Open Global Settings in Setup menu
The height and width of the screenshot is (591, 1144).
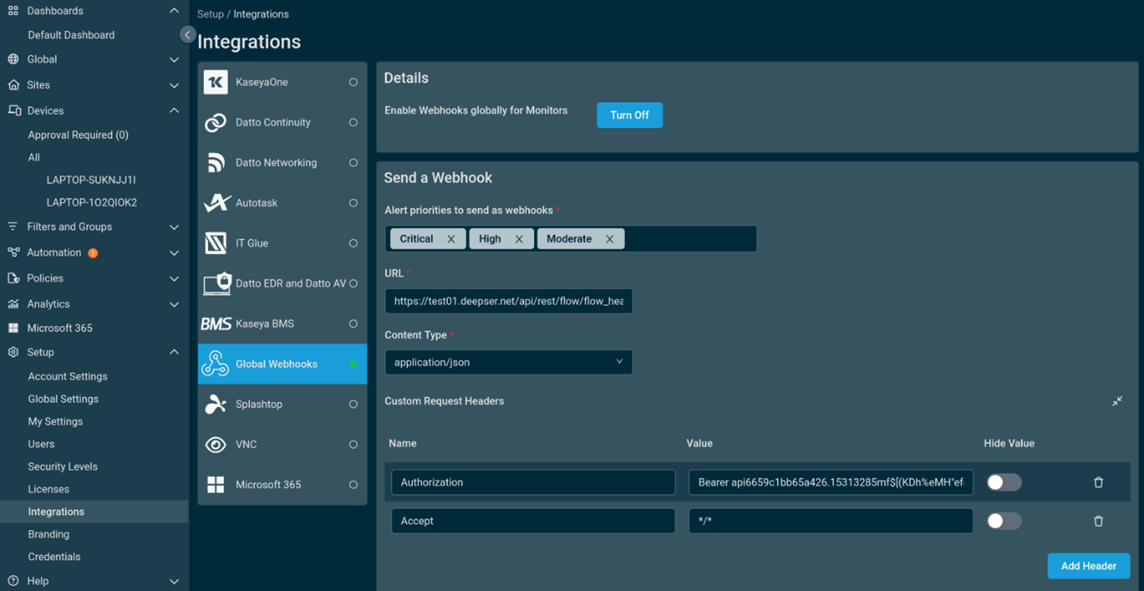coord(63,399)
